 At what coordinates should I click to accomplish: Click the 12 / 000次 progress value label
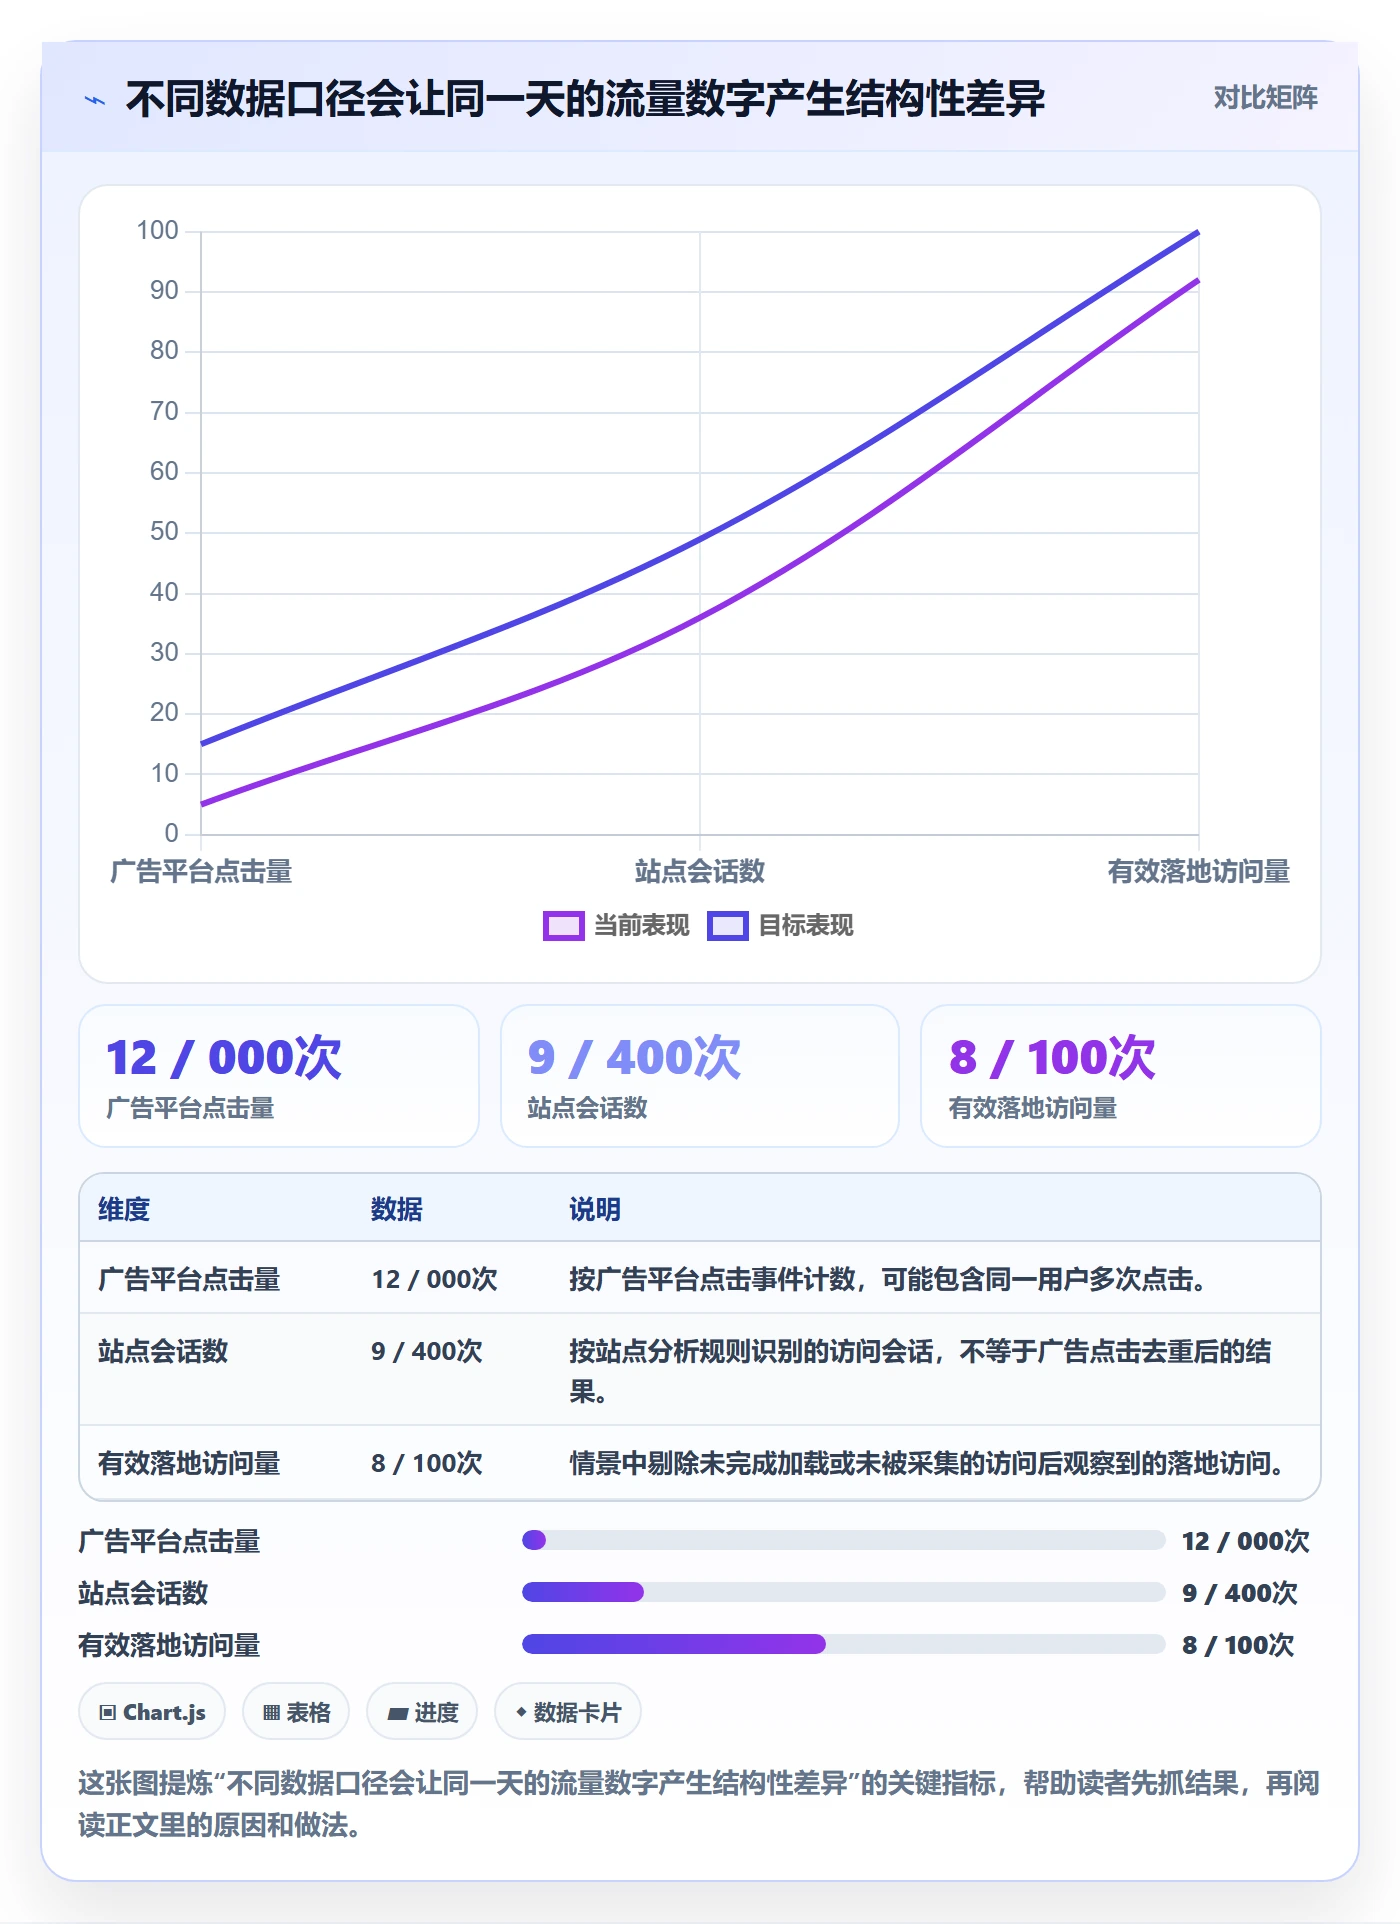(1245, 1541)
